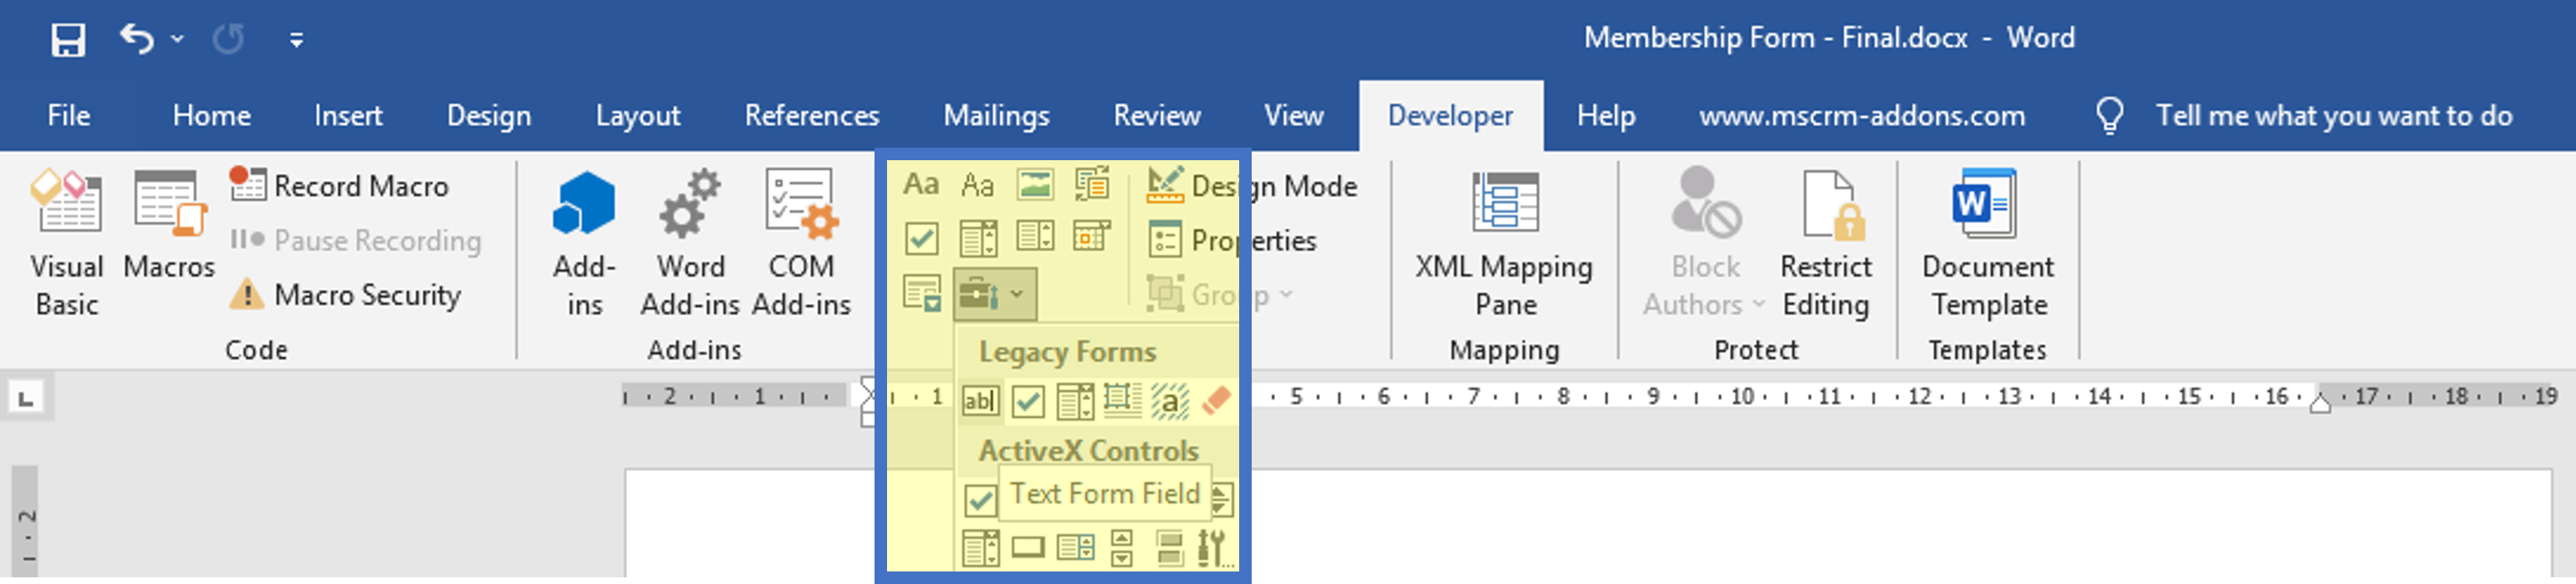Toggle Design Mode

1251,186
